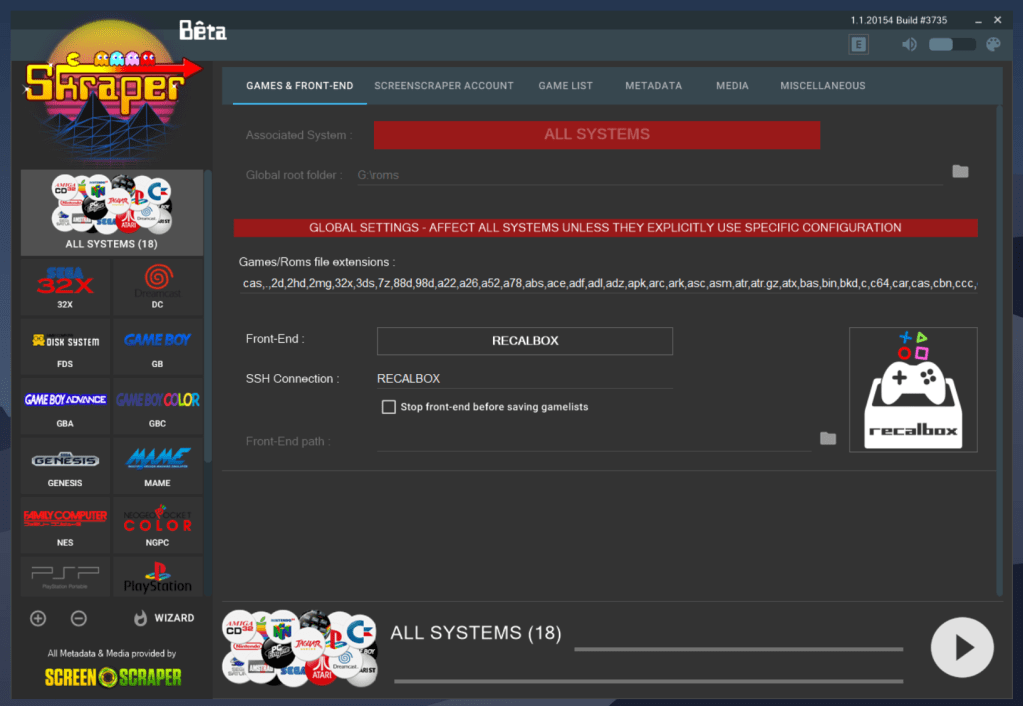The height and width of the screenshot is (706, 1023).
Task: Open the Front-End path folder browser
Action: tap(827, 438)
